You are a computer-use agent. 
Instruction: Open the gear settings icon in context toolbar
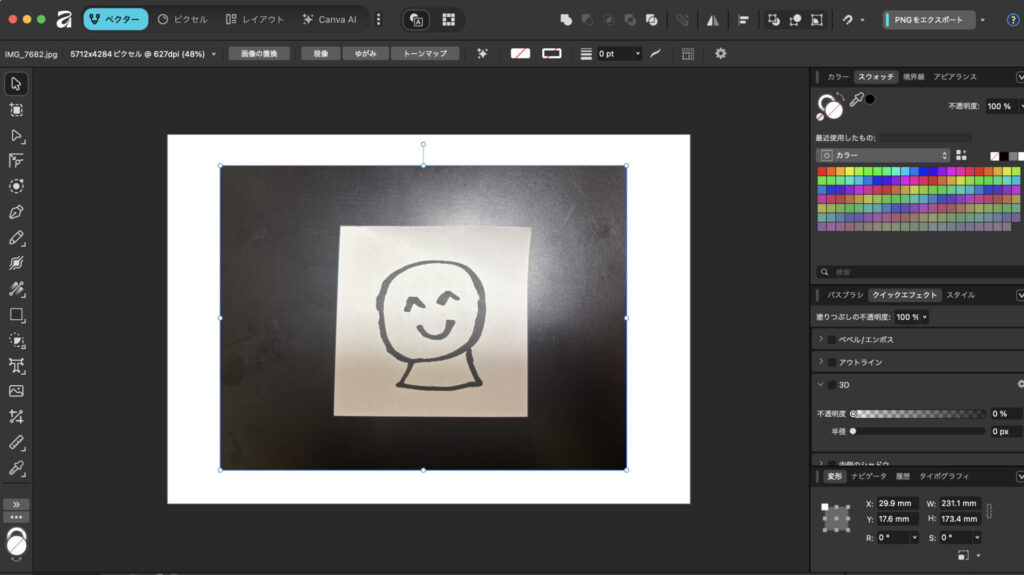[720, 54]
